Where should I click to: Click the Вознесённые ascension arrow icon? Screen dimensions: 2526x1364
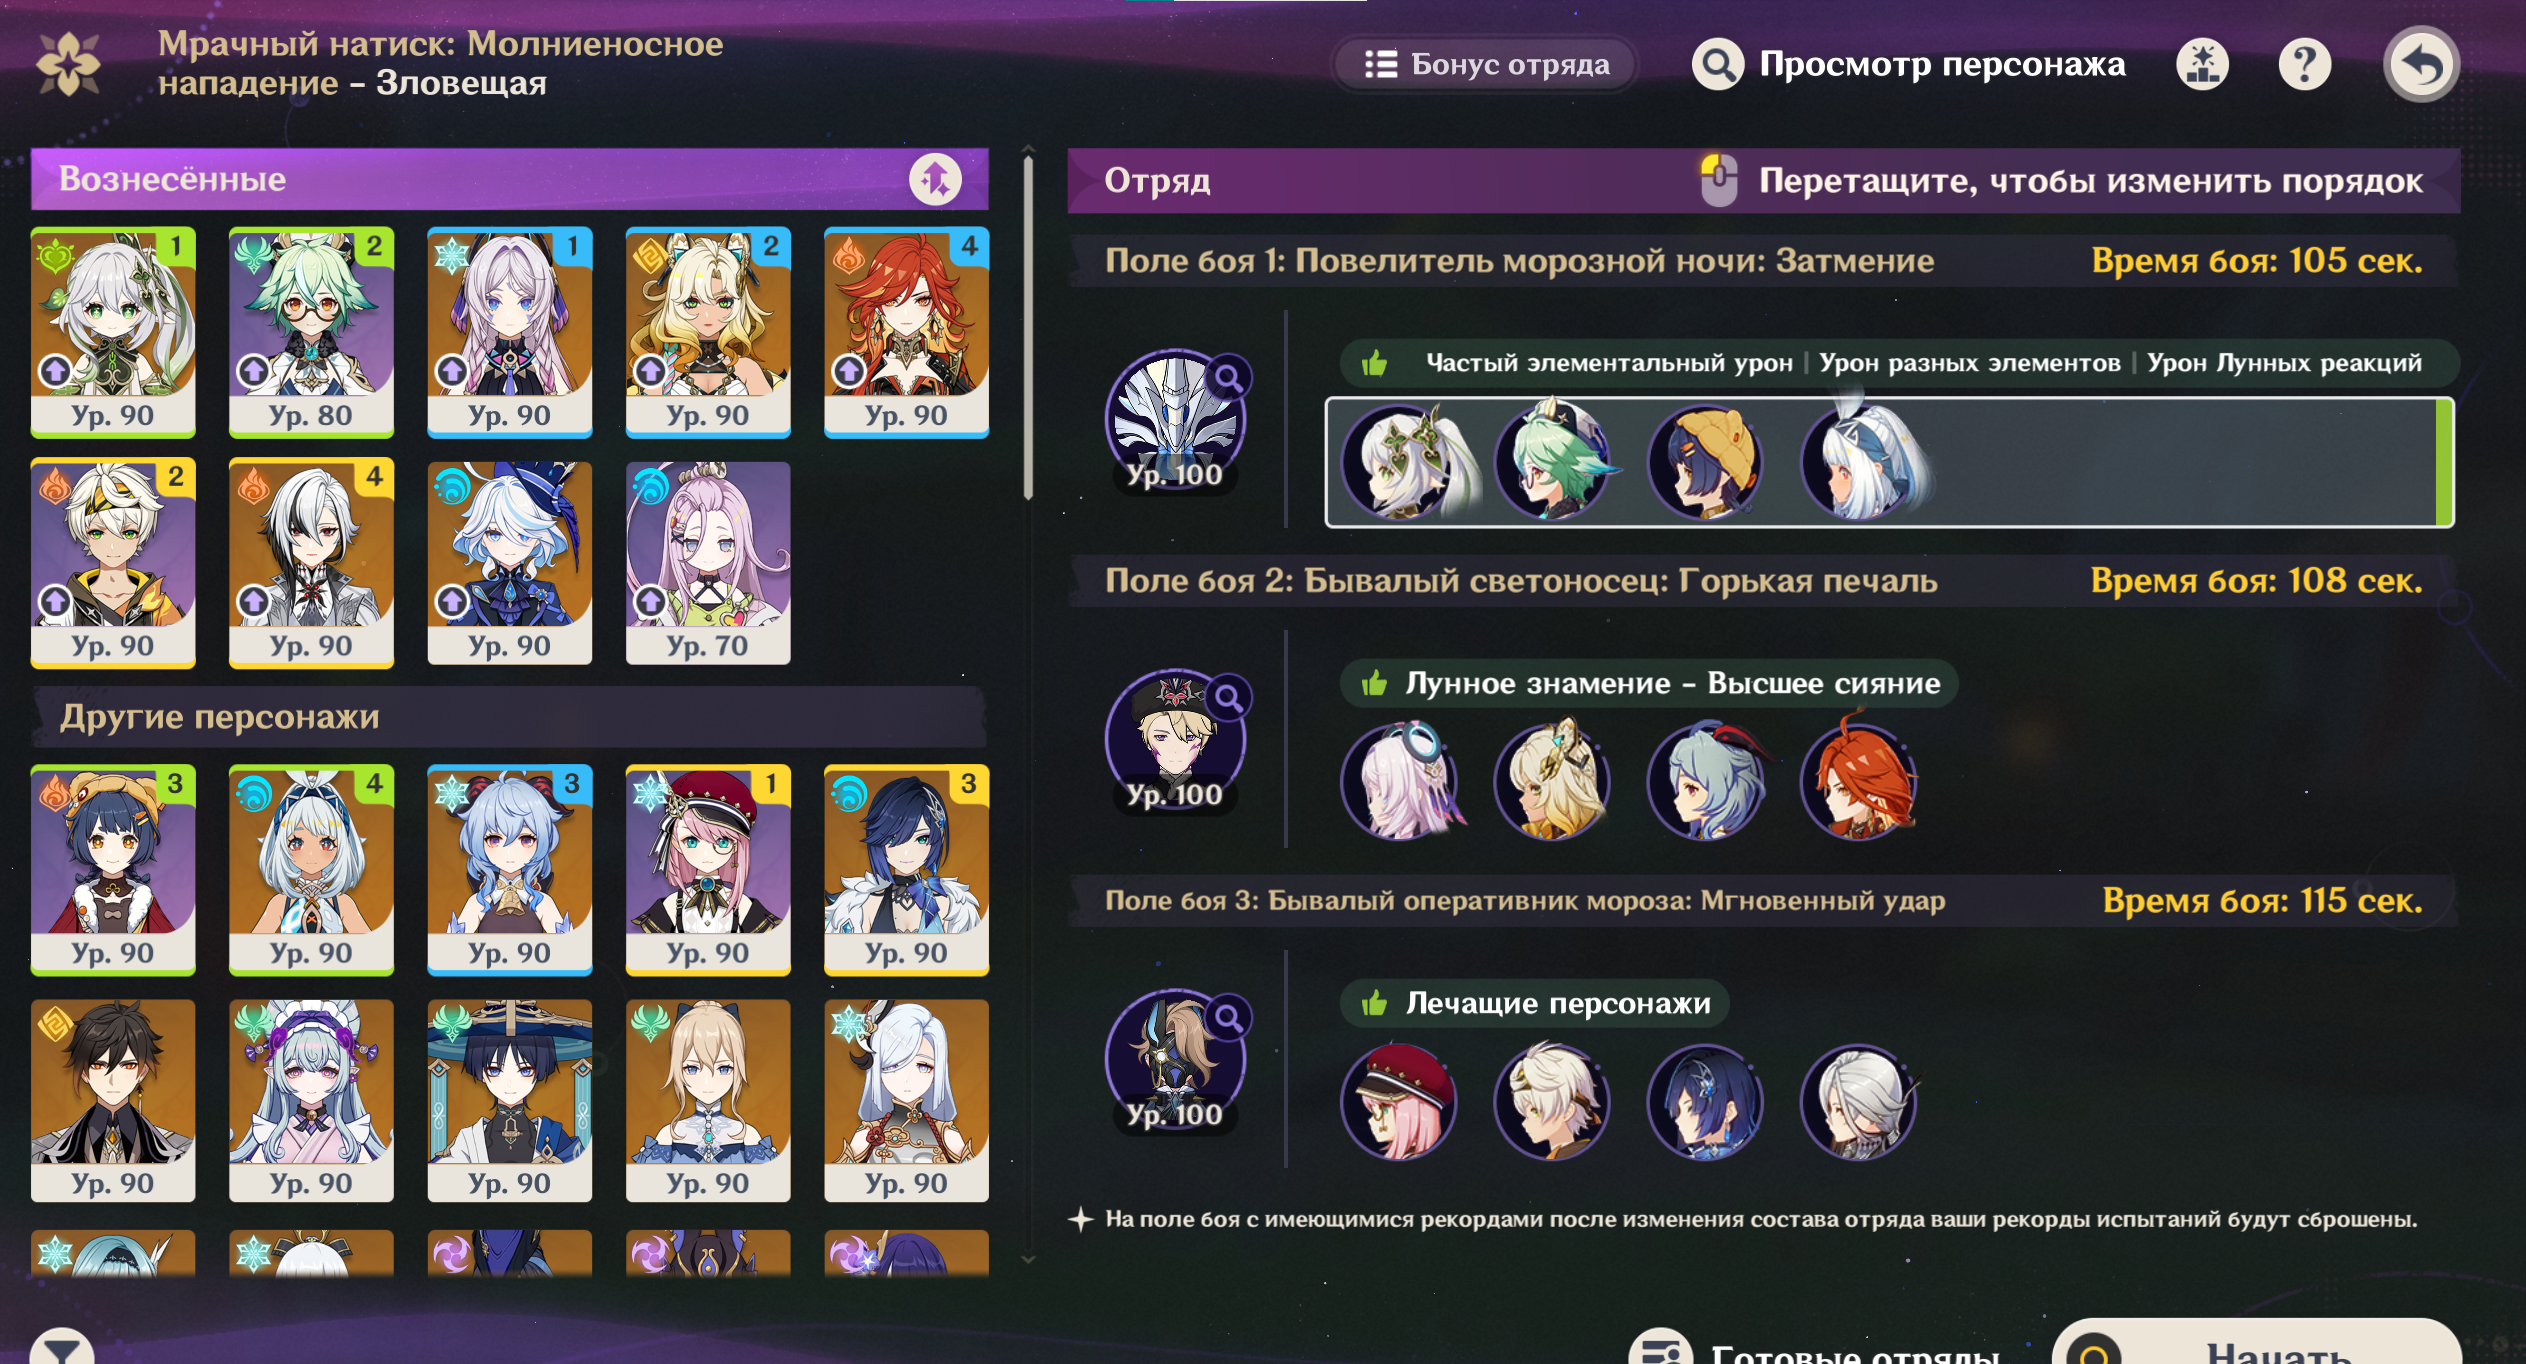coord(935,180)
